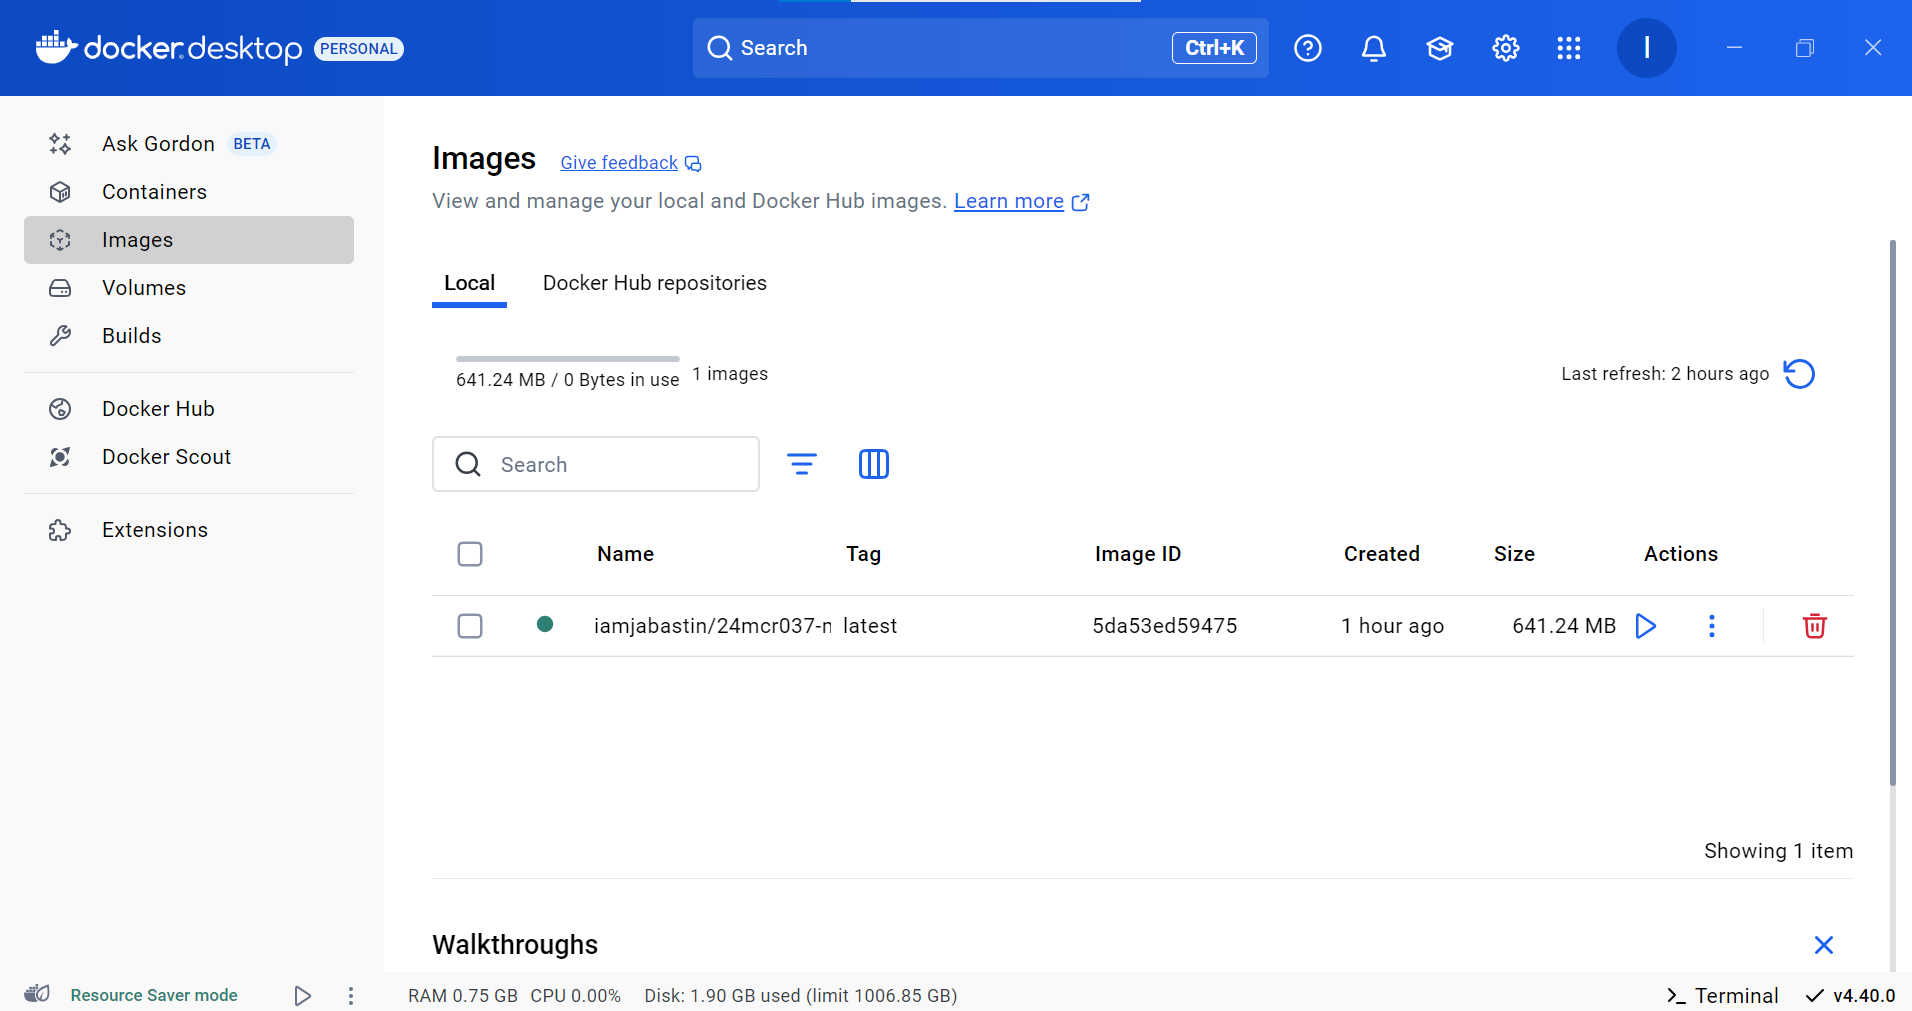Open Docker Scout from sidebar
This screenshot has height=1011, width=1912.
(188, 457)
